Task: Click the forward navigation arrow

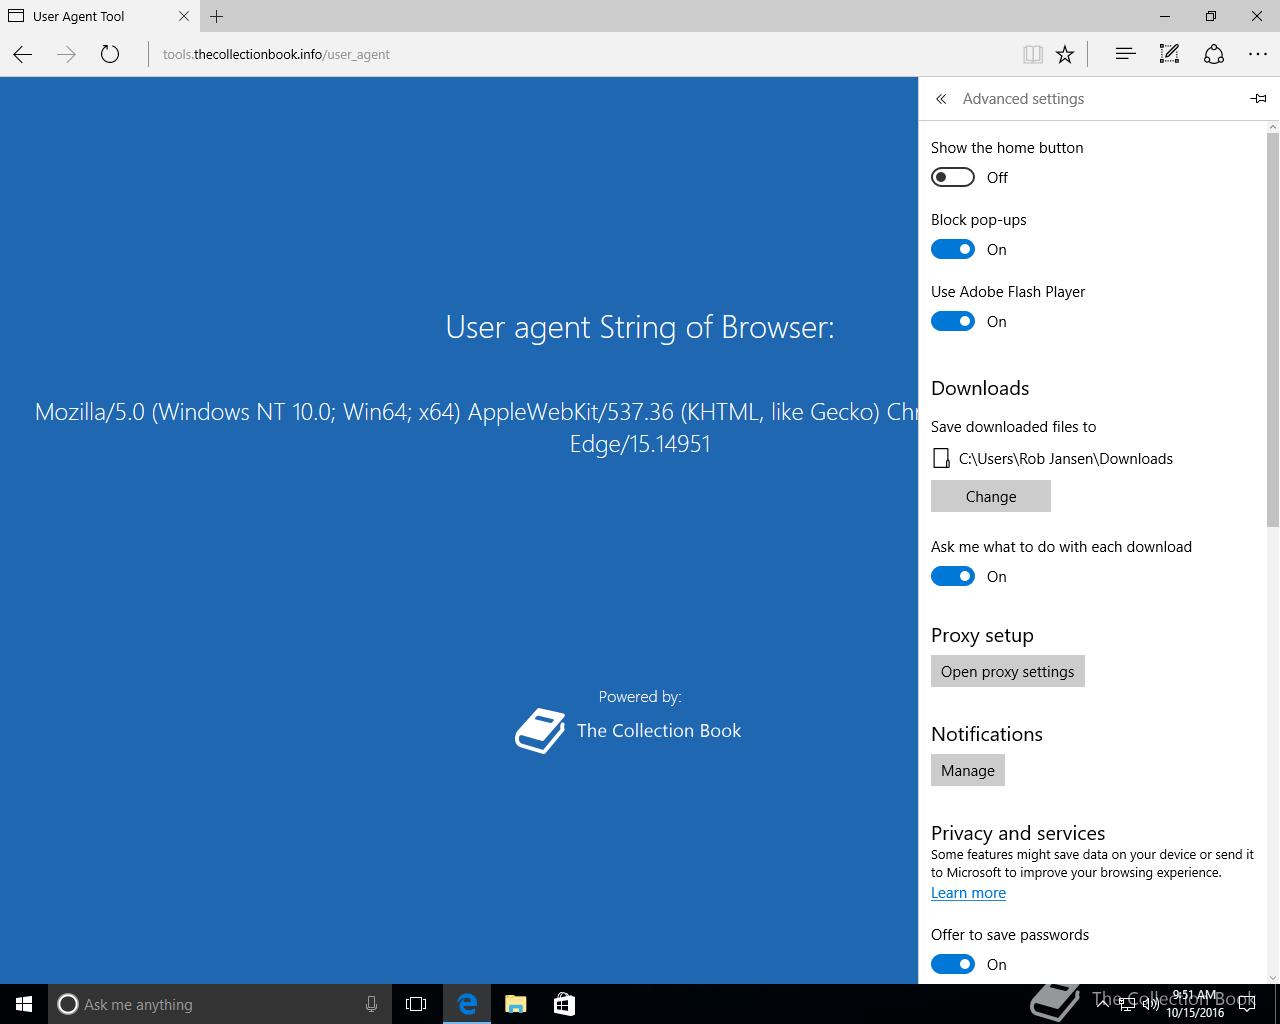Action: coord(67,55)
